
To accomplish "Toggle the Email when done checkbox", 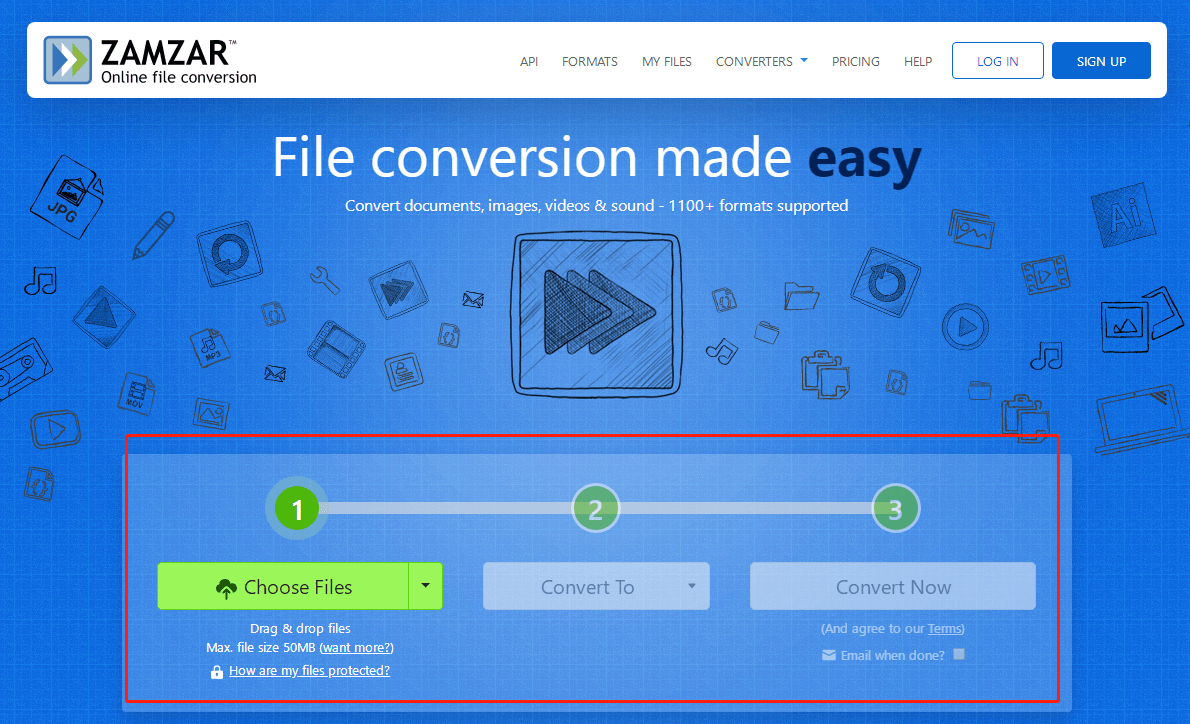I will pos(959,654).
